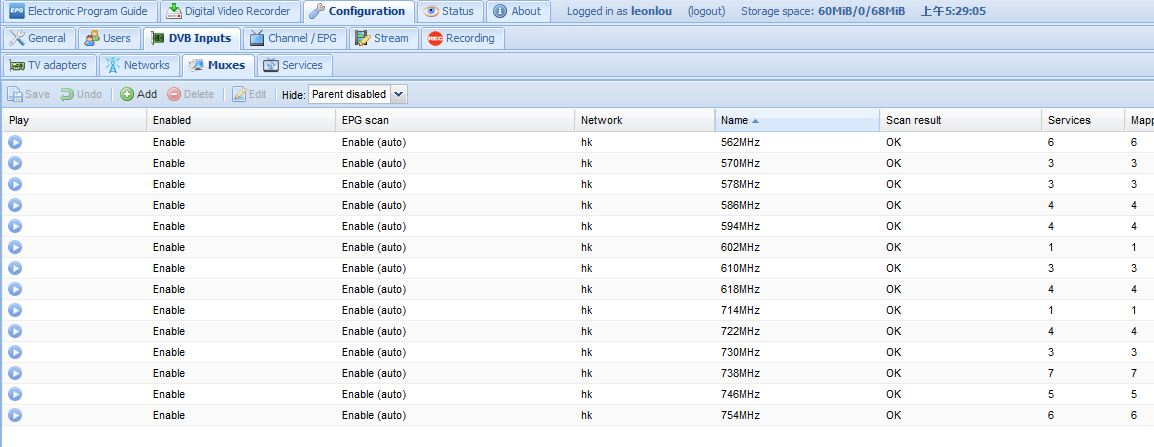Sort by the Scan result column header
1154x447 pixels.
(960, 120)
